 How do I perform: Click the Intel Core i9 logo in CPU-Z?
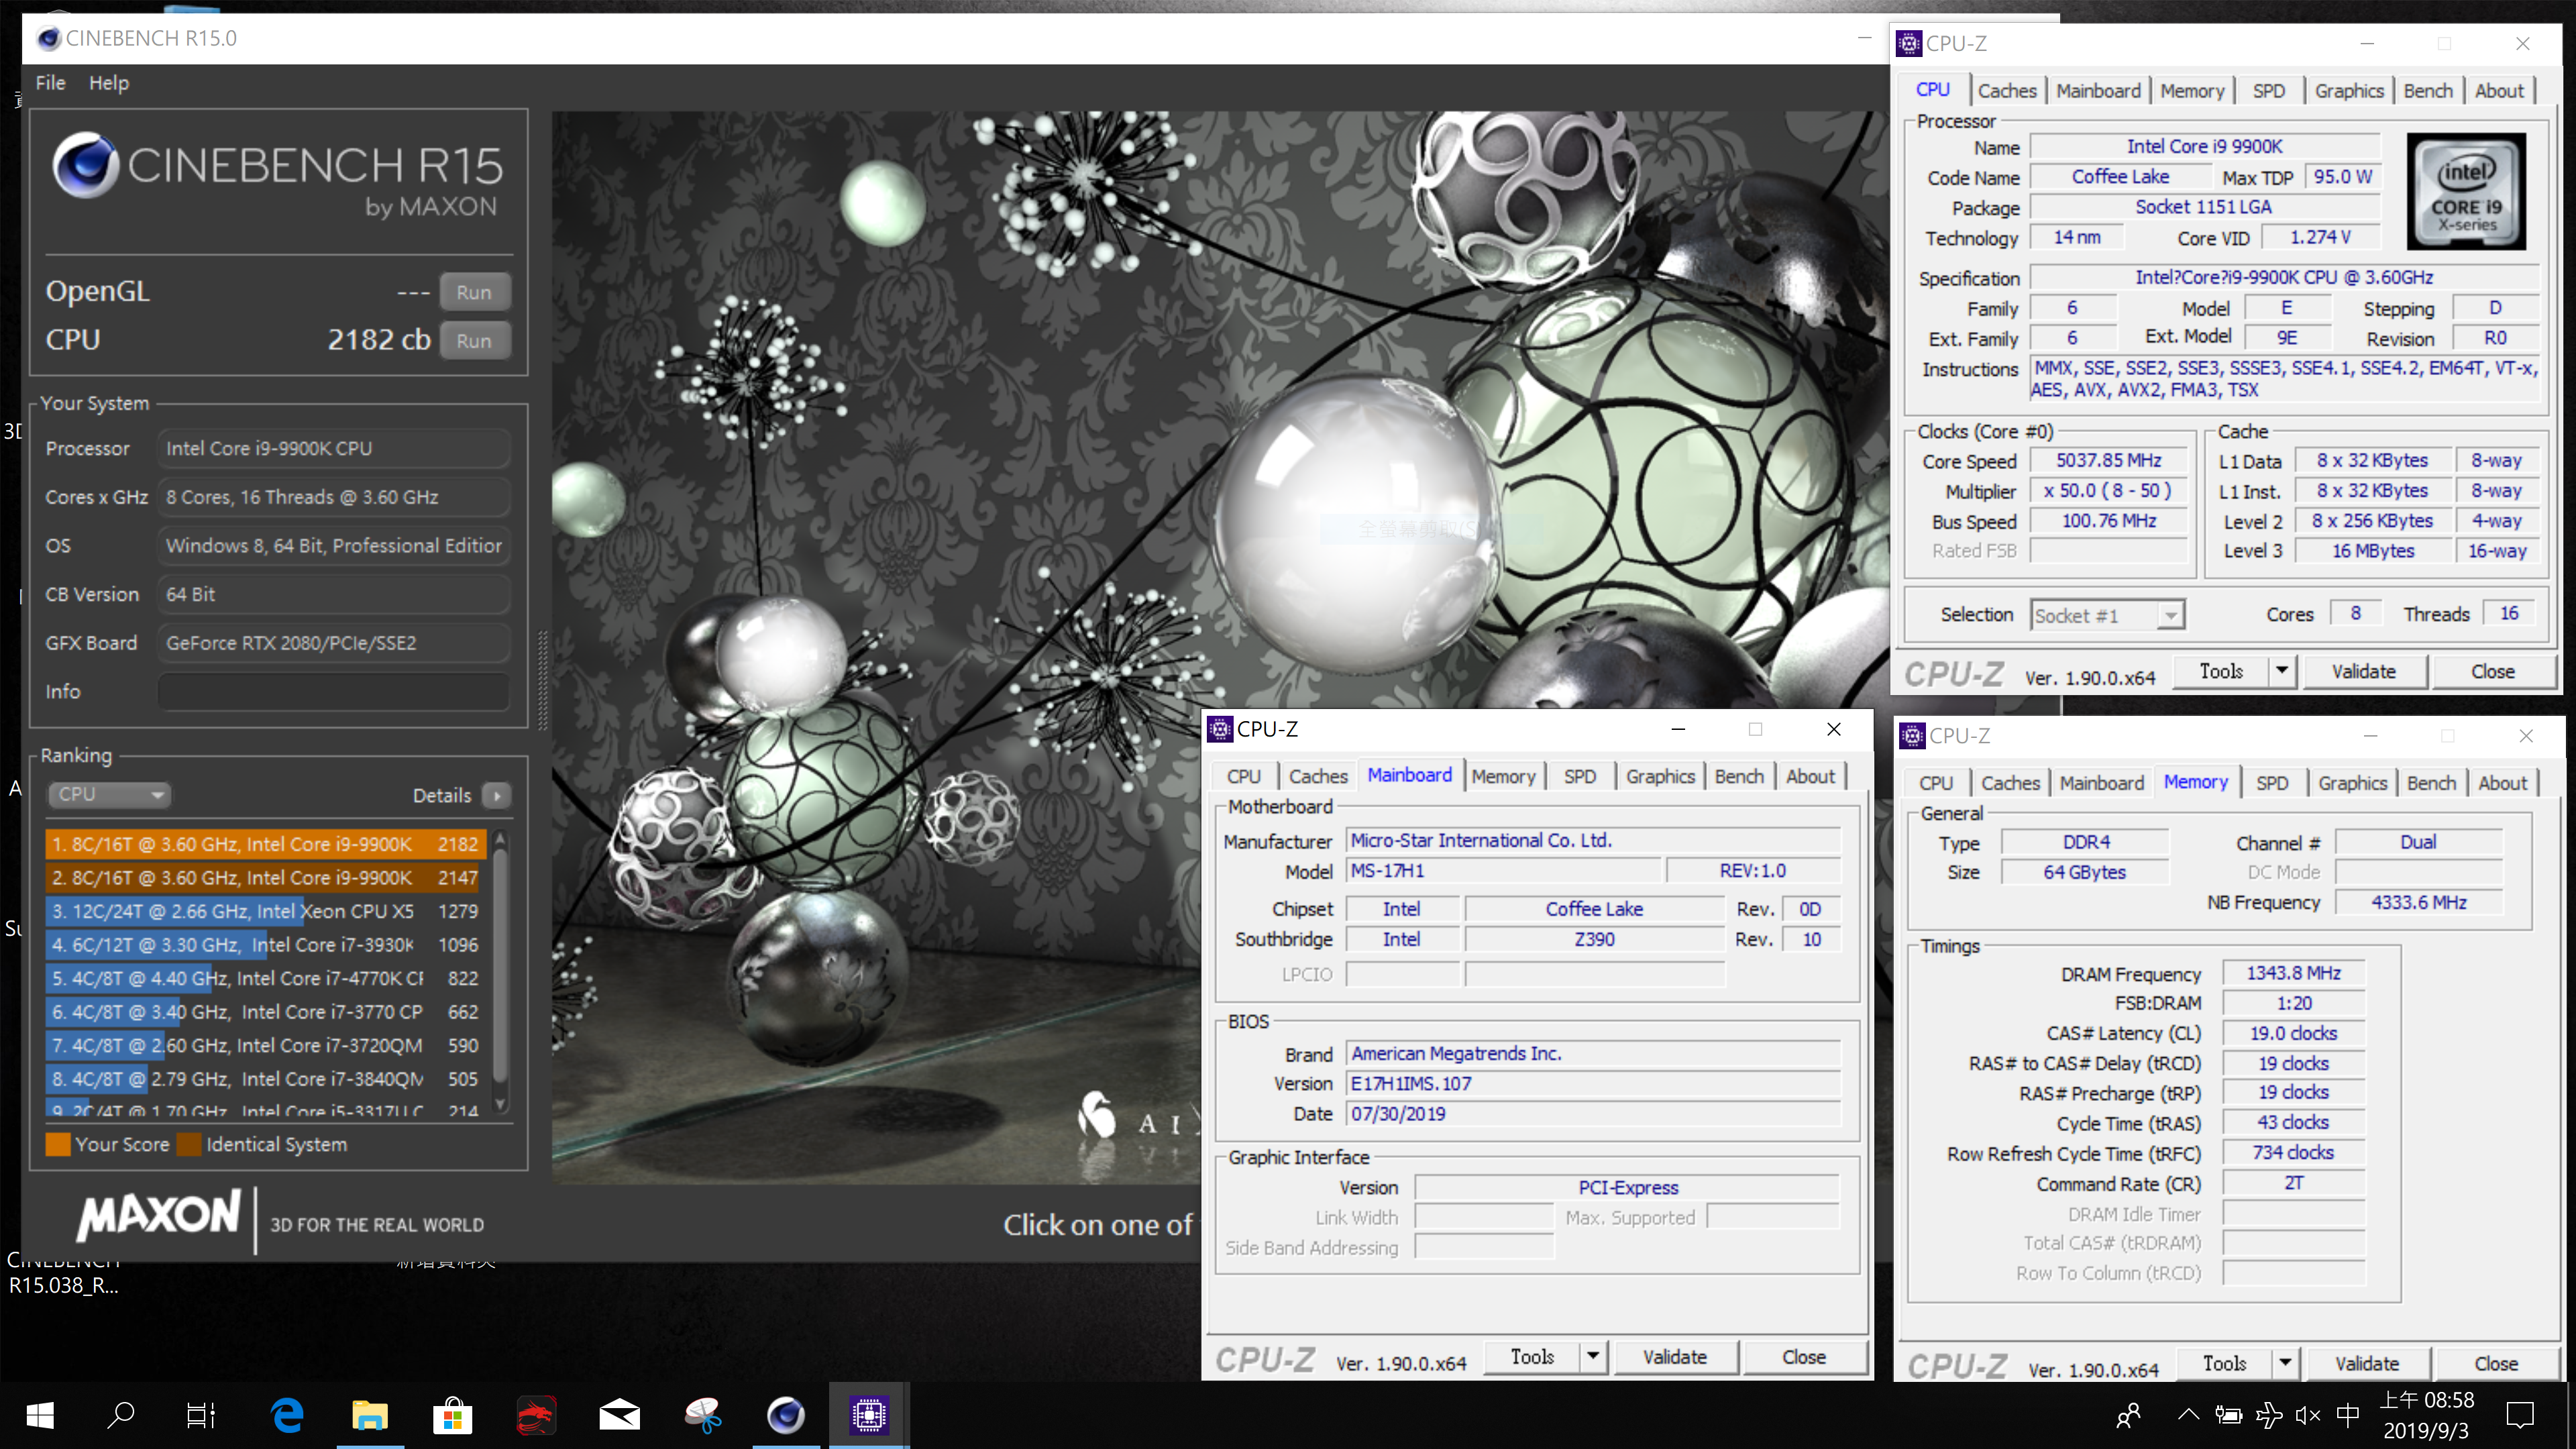click(2466, 191)
